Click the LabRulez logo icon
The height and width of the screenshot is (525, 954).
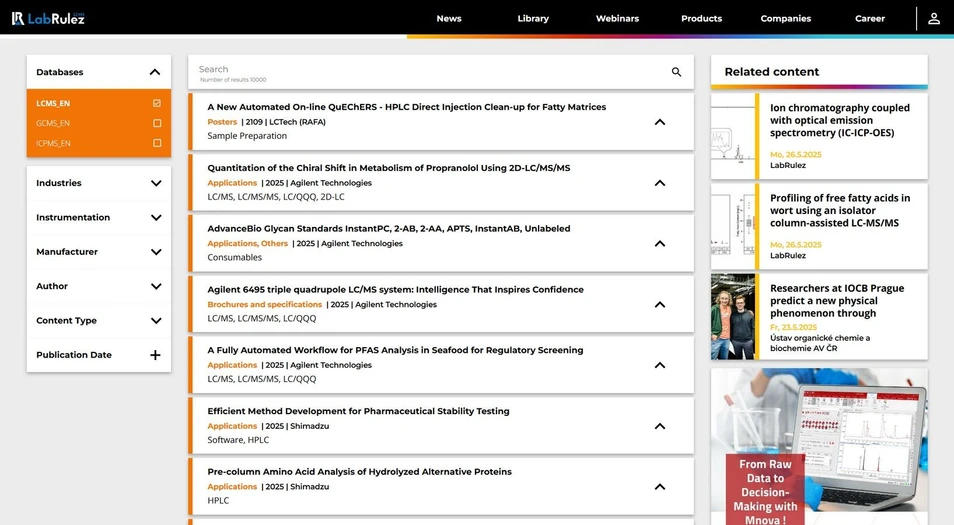[x=18, y=18]
